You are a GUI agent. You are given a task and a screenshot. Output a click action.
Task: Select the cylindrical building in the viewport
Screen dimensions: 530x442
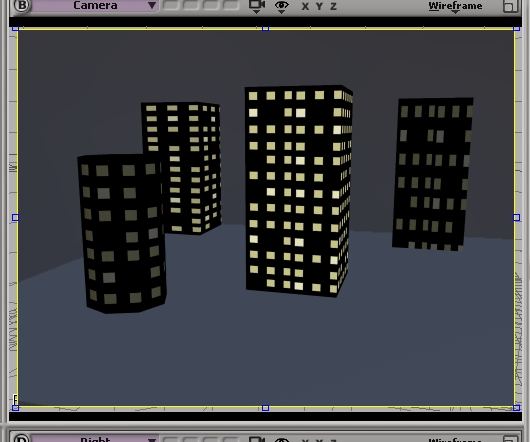[122, 233]
